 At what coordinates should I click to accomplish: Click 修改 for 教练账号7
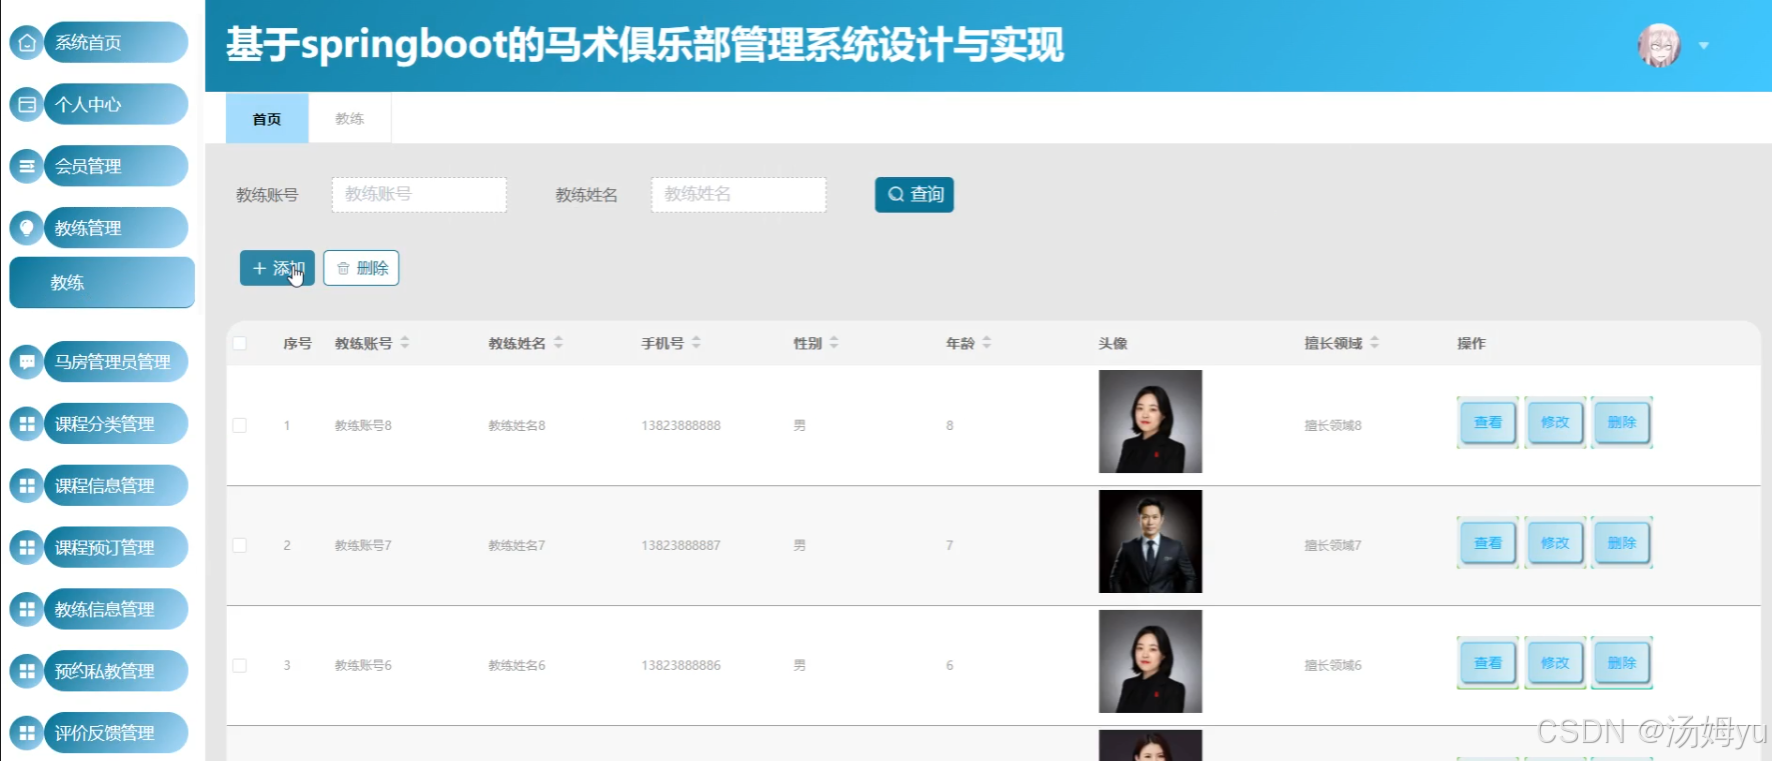coord(1555,543)
